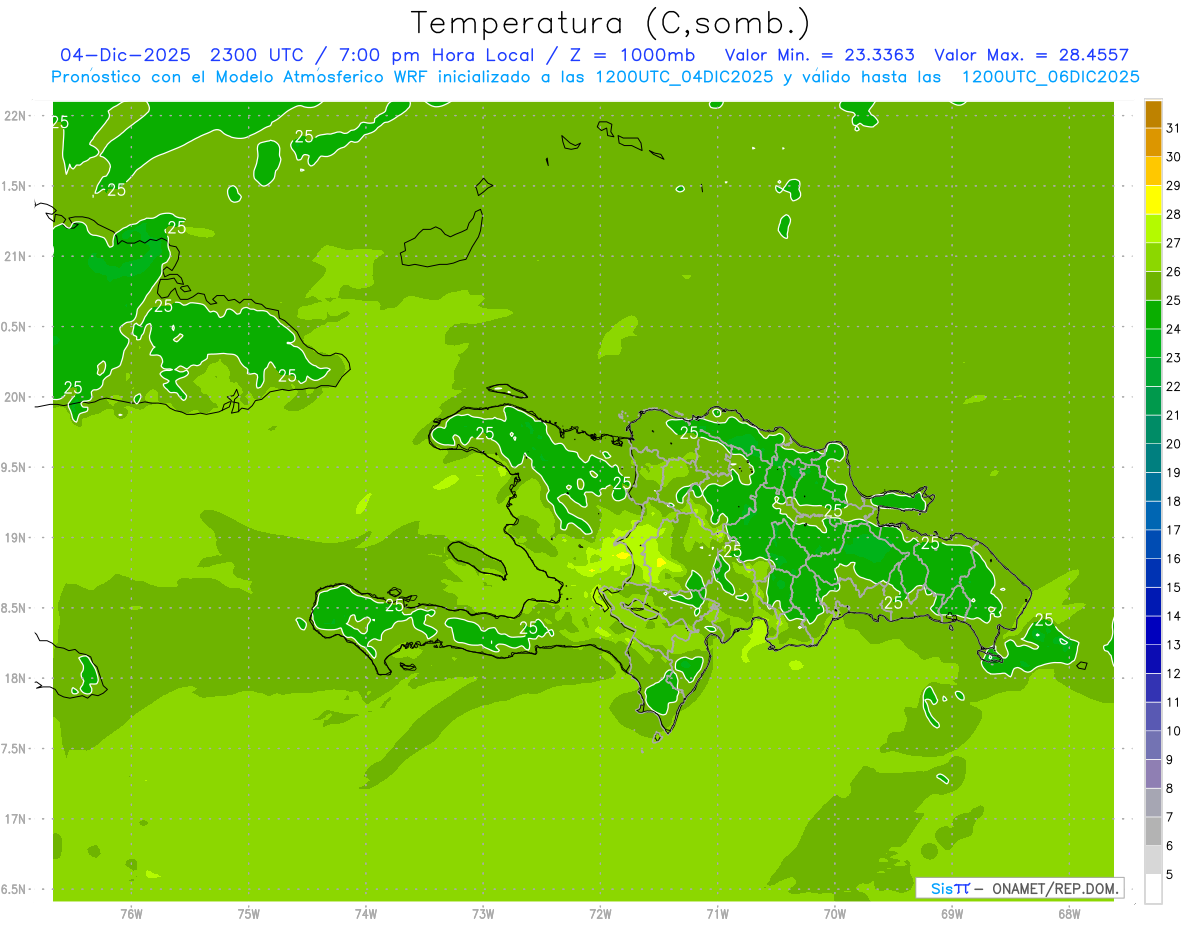Screen dimensions: 1200x927
Task: Click the amber legend swatch between 29 and 30
Action: (1153, 171)
